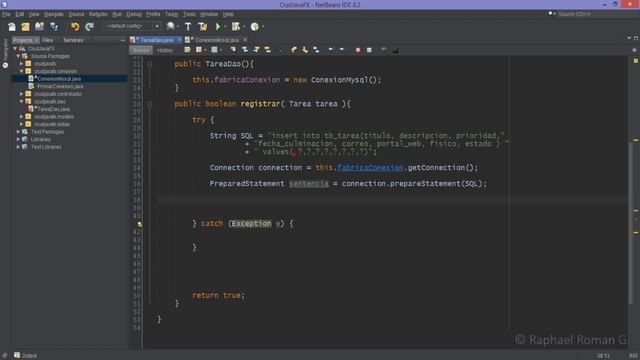This screenshot has height=360, width=640.
Task: Click the Redo arrow icon
Action: [x=89, y=27]
